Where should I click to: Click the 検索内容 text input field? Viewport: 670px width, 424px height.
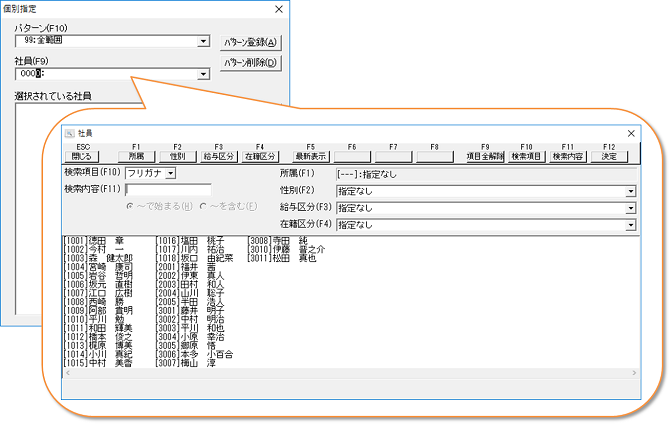click(x=167, y=189)
